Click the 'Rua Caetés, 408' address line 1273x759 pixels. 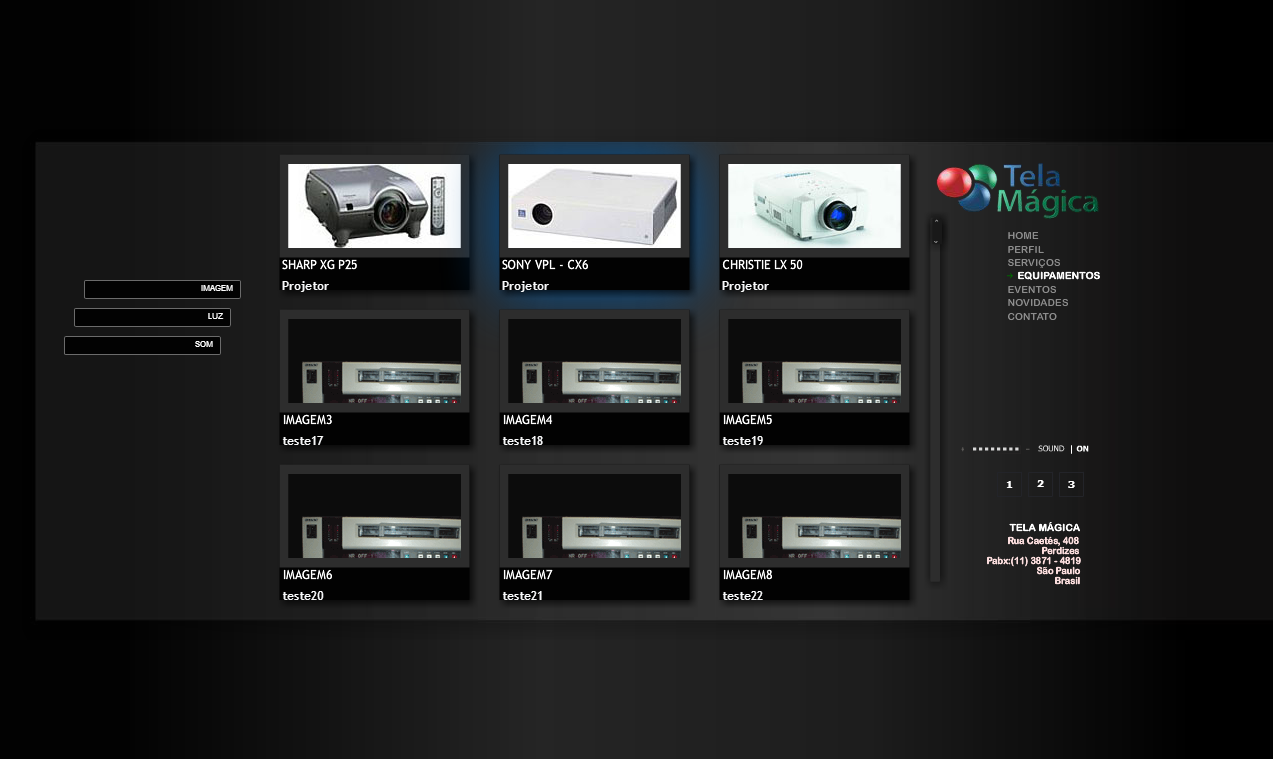[1043, 541]
